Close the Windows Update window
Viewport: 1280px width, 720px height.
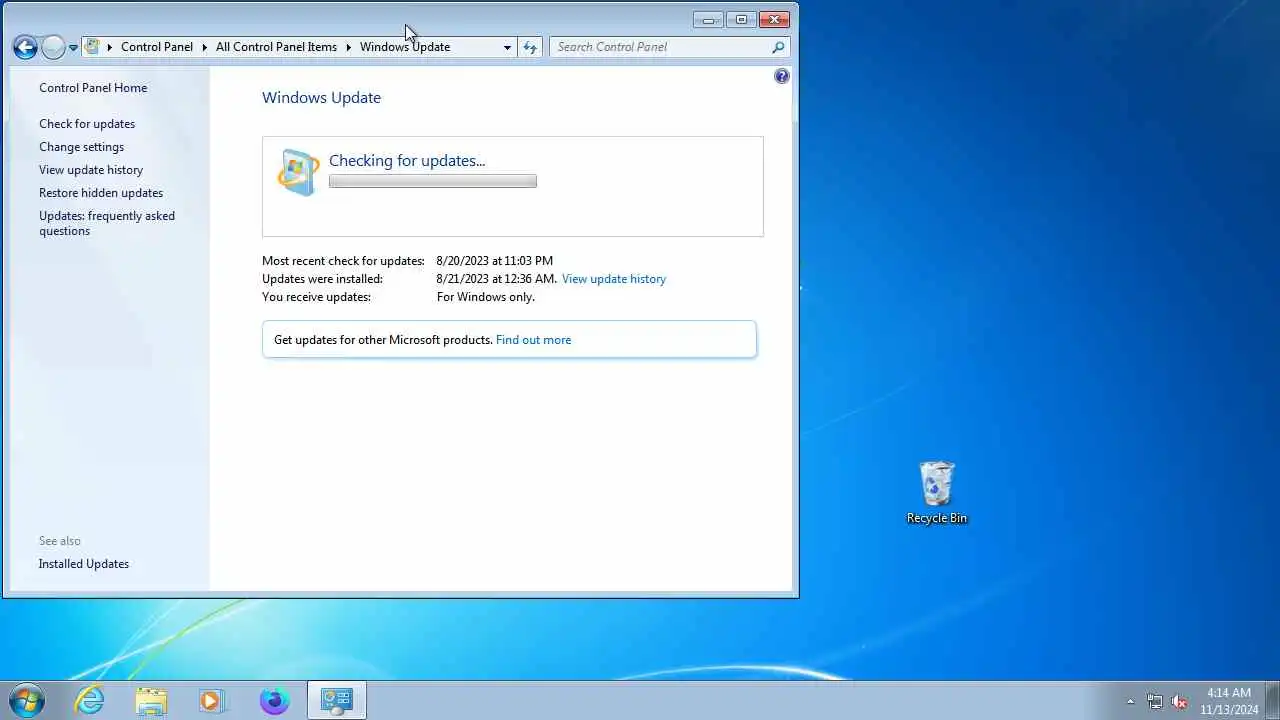(x=774, y=19)
